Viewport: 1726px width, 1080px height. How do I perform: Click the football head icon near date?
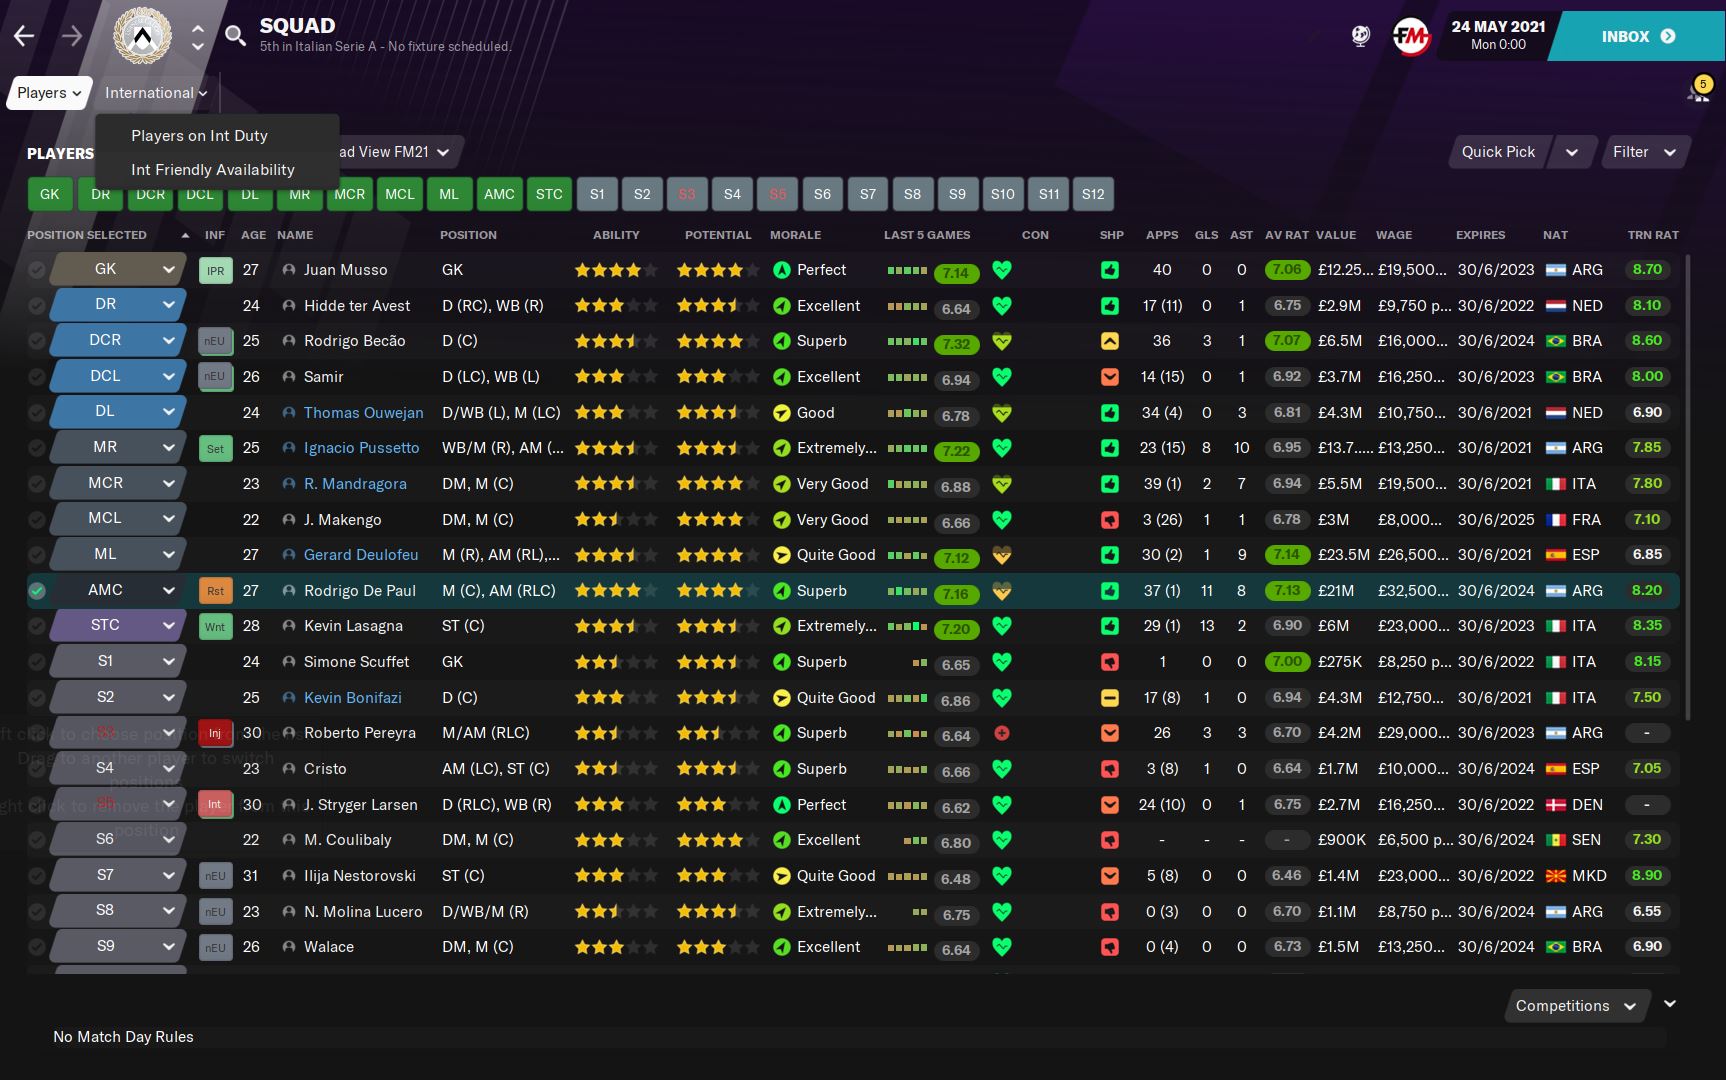(1360, 37)
